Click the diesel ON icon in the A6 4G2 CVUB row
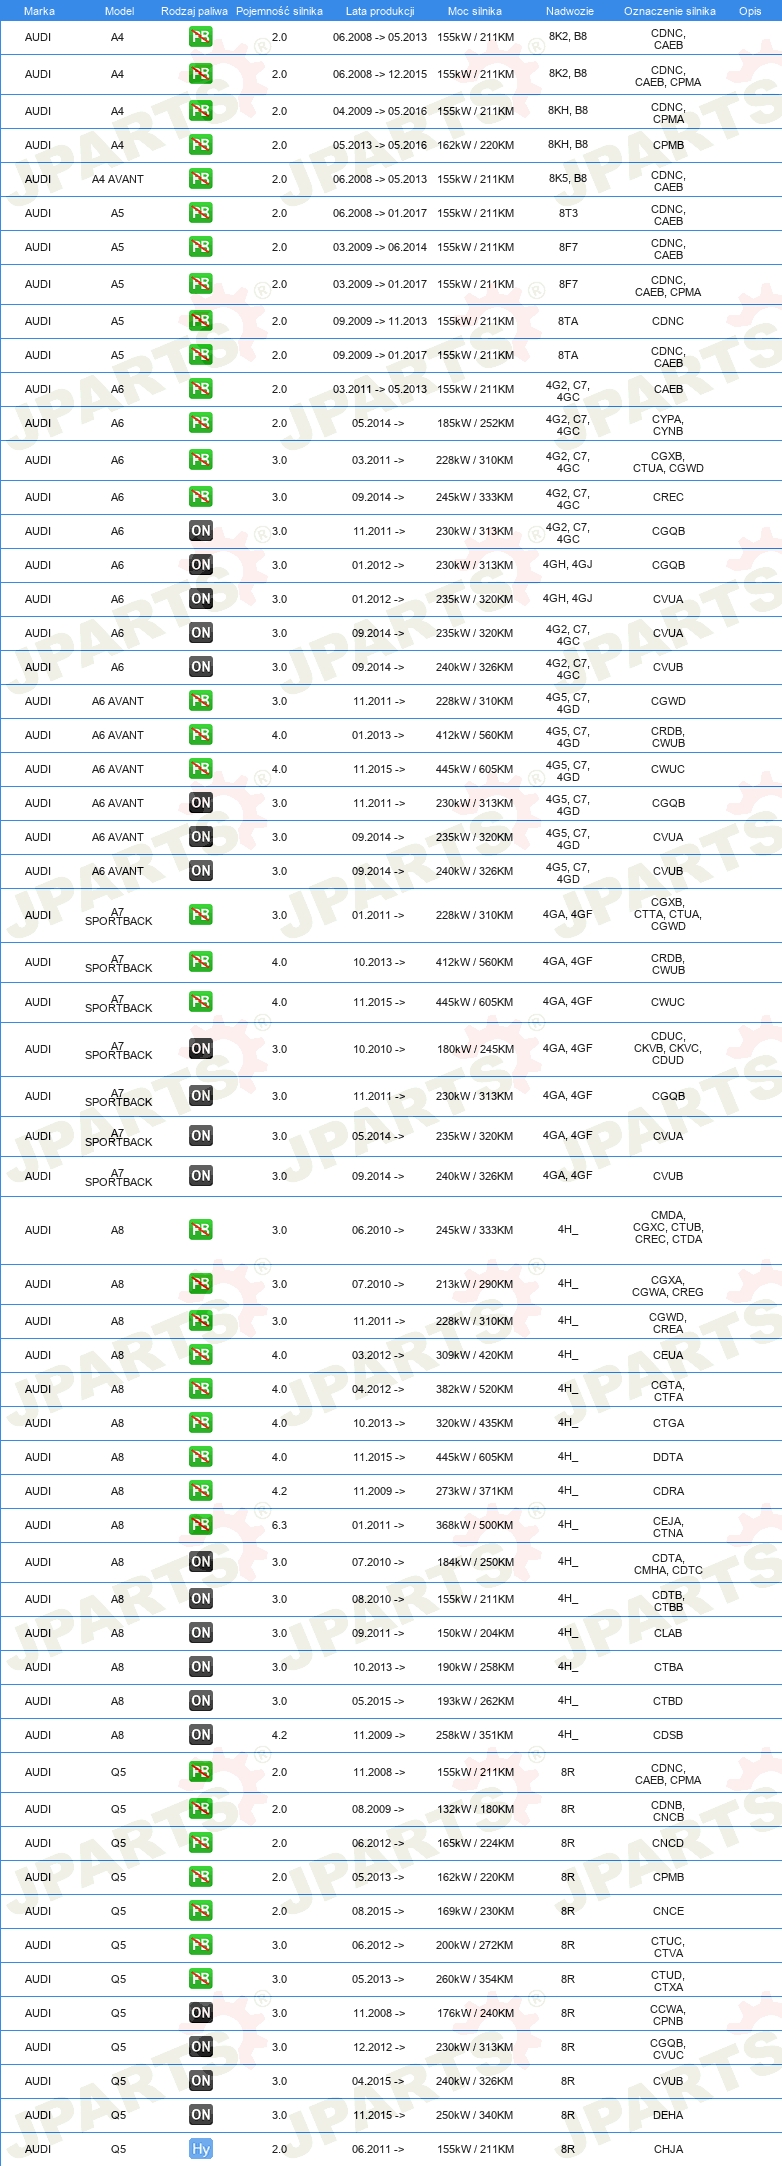Screen dimensions: 782x2166 [201, 667]
